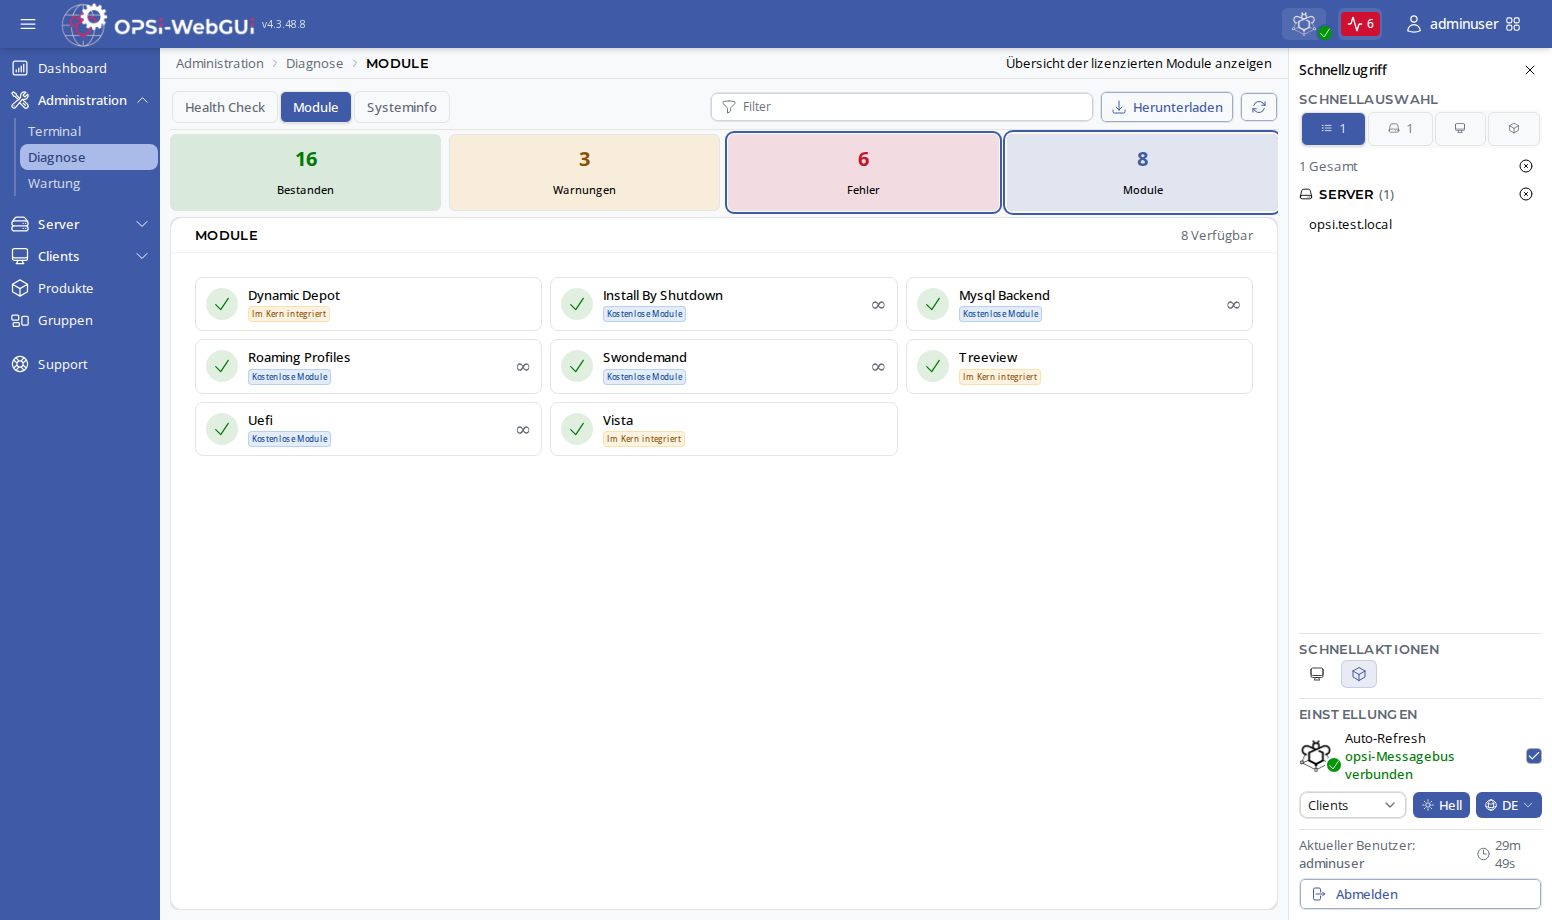Open the Dashboard page

[72, 68]
